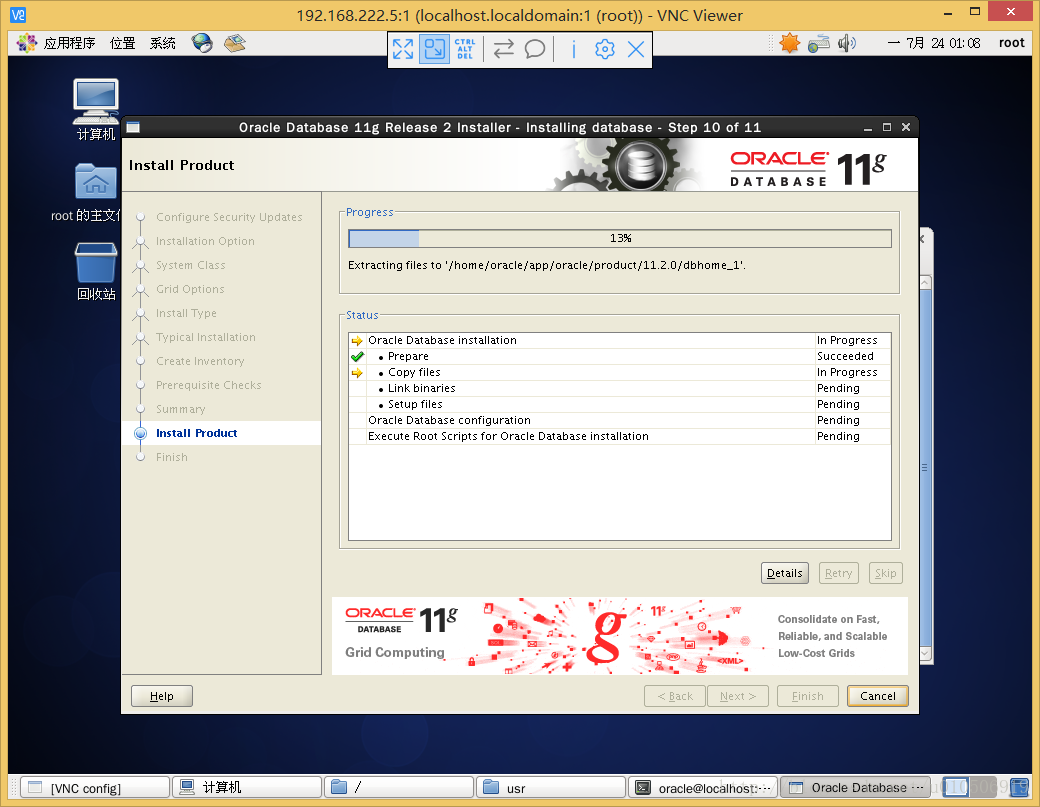Switch to usr folder taskbar window

coord(551,787)
